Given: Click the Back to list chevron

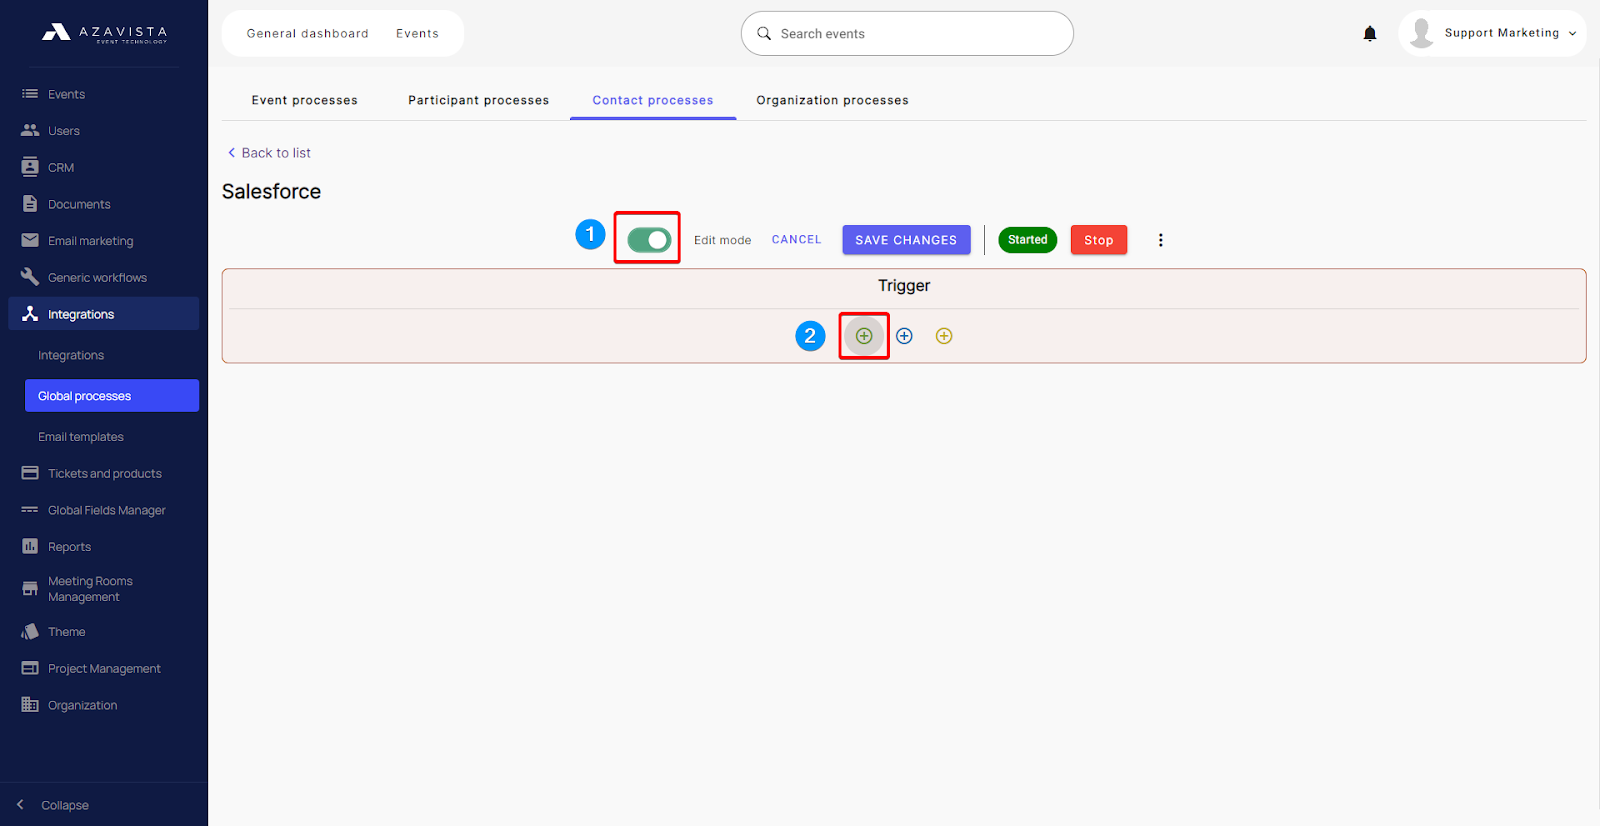Looking at the screenshot, I should tap(231, 153).
